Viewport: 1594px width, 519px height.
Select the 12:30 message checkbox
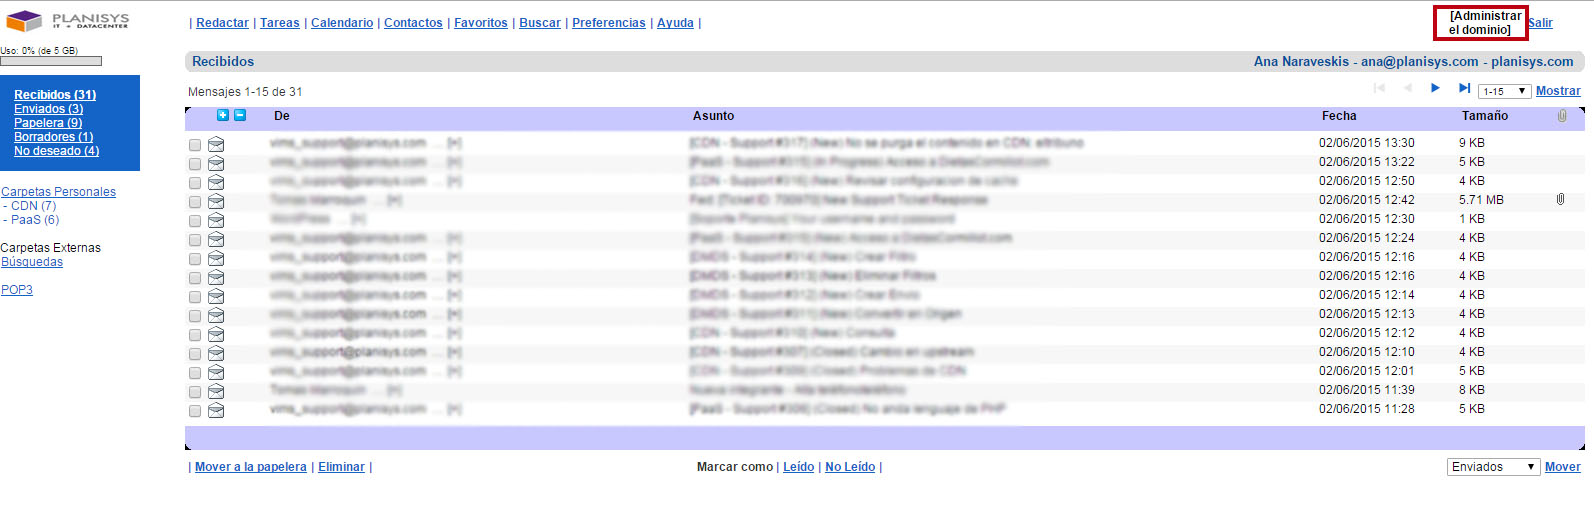click(x=195, y=221)
